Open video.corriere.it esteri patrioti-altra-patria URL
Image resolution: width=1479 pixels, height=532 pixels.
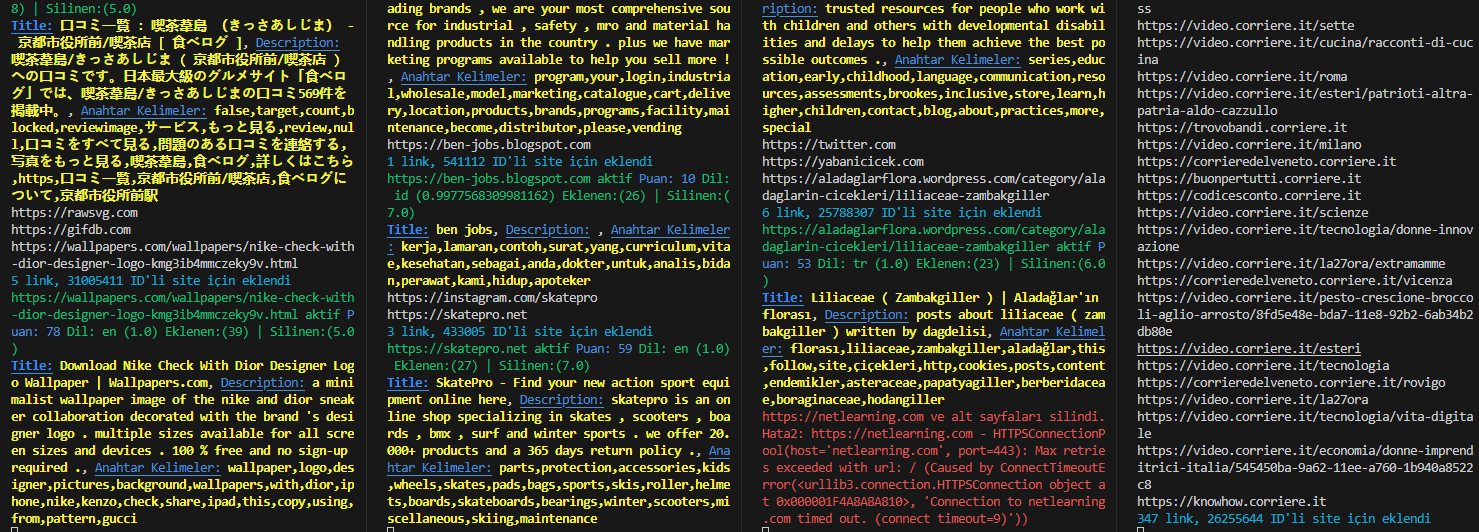click(1305, 102)
